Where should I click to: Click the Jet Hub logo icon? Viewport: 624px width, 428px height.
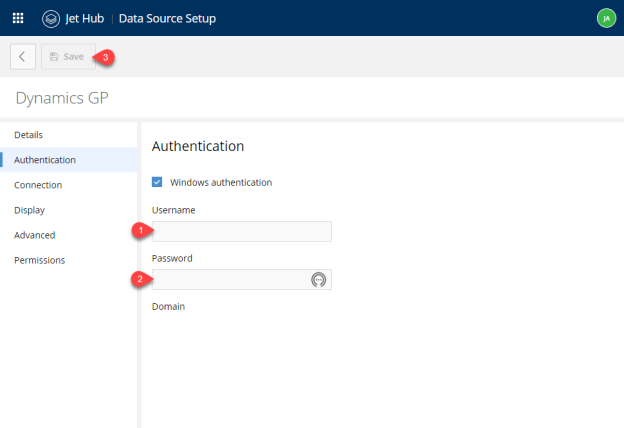51,19
